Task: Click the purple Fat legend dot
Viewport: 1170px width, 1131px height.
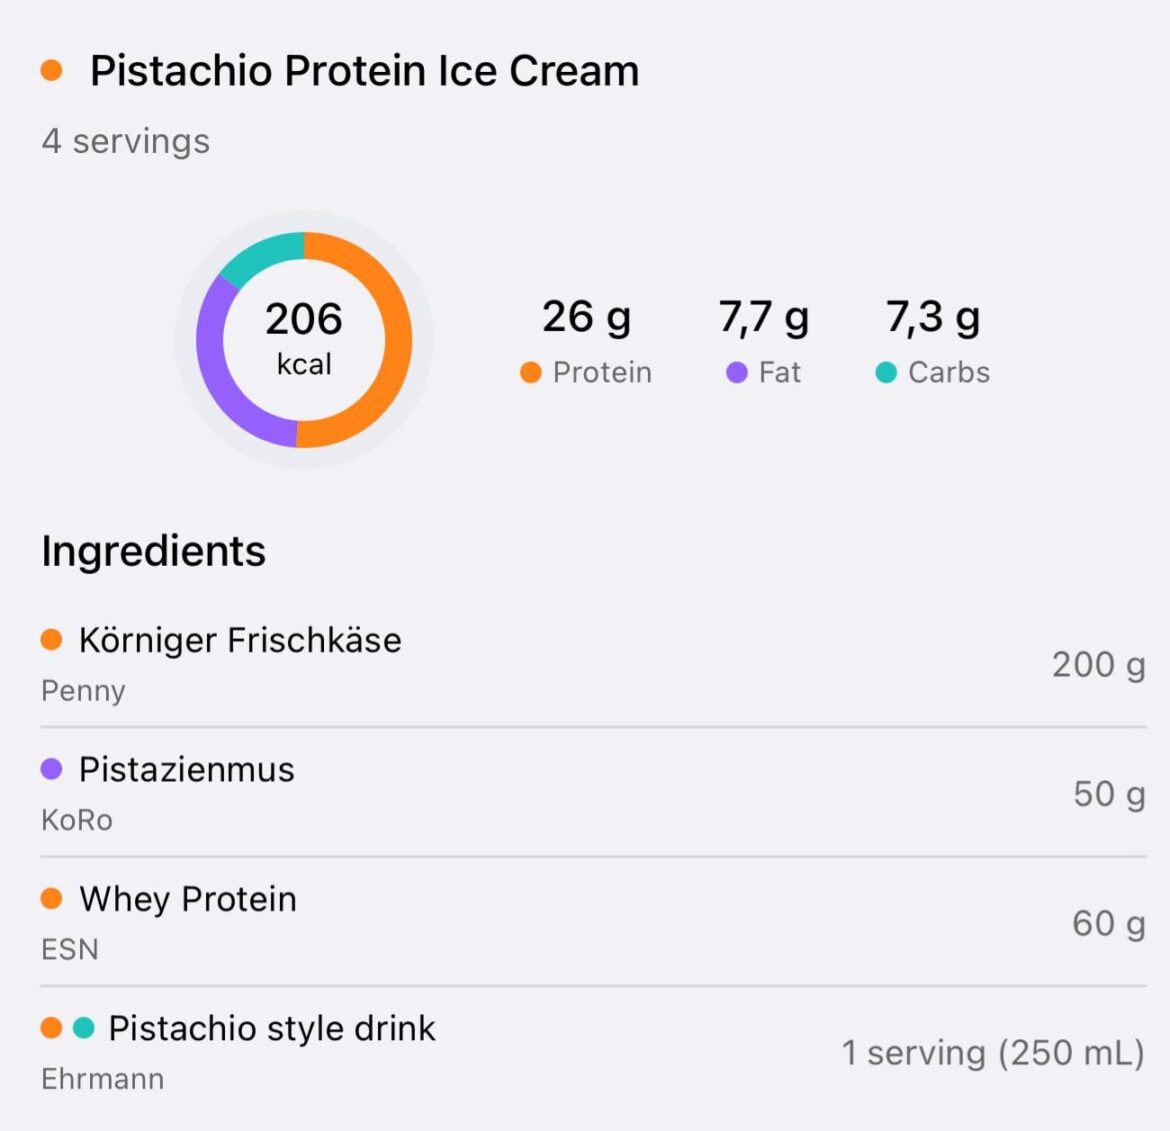Action: pos(737,373)
